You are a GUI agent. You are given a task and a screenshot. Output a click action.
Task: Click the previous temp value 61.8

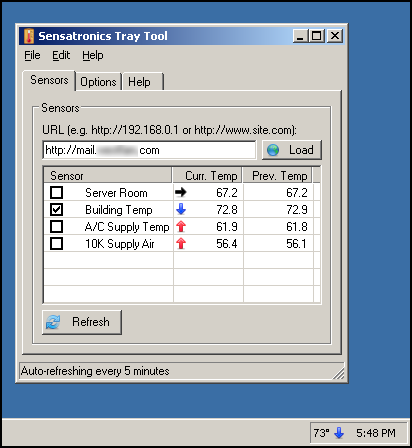click(297, 227)
